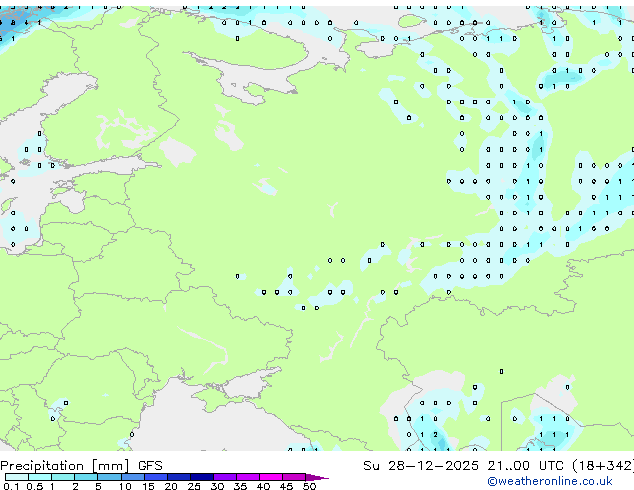Click the '0.1' legend label
Viewport: 634px width, 490px height.
pos(11,486)
